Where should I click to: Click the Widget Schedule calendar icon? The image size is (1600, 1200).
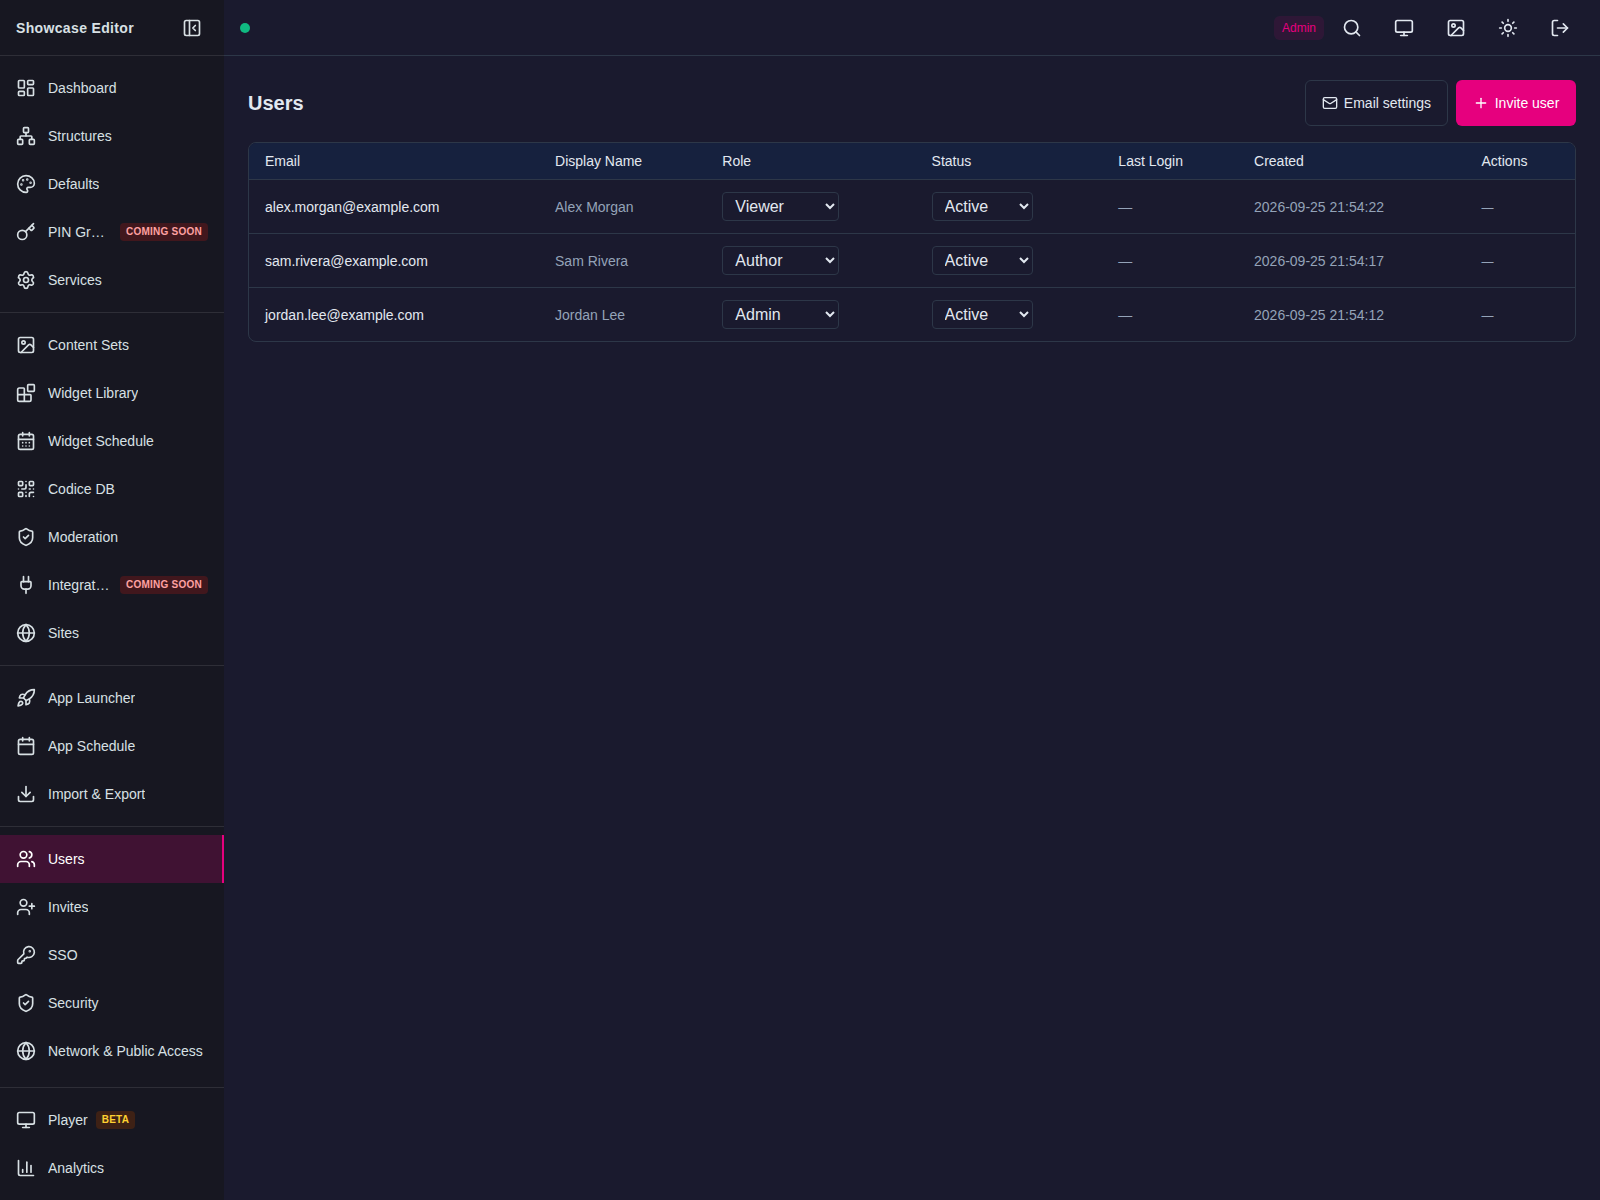(26, 441)
